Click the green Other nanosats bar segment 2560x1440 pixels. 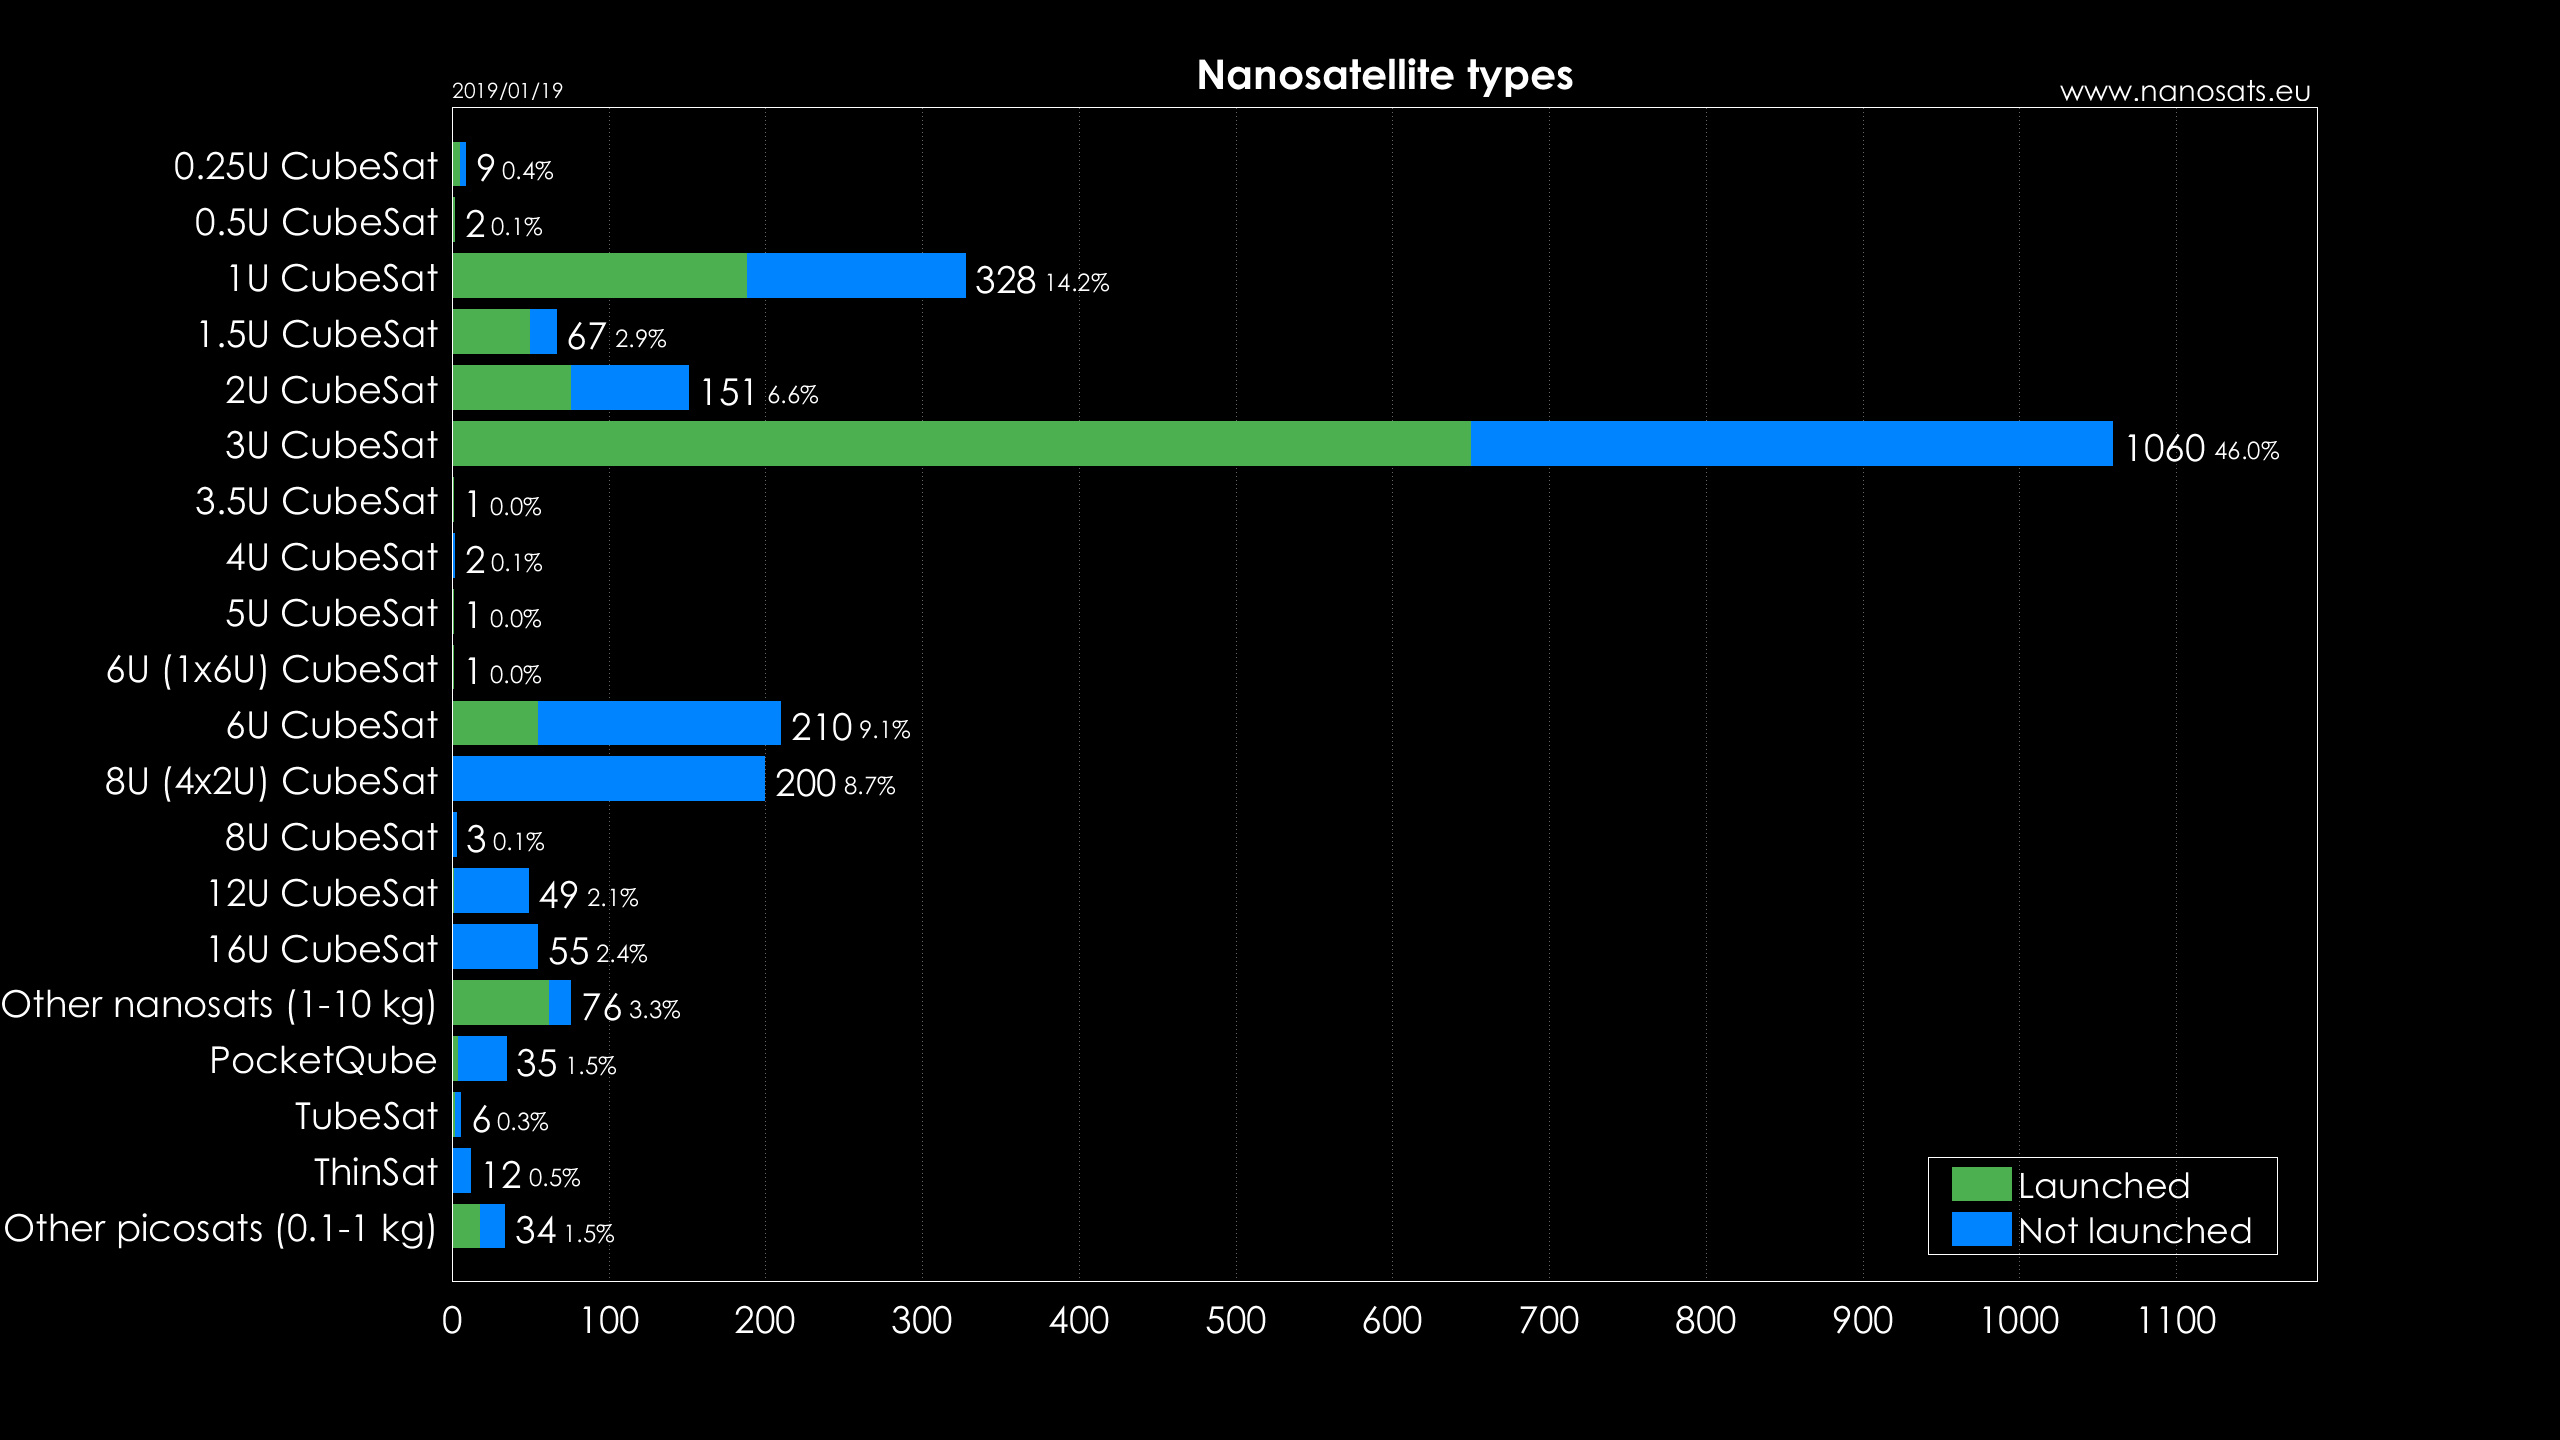tap(500, 1003)
